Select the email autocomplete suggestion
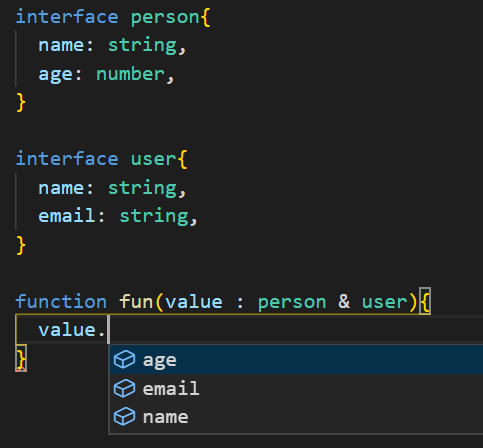The width and height of the screenshot is (483, 448). (296, 388)
